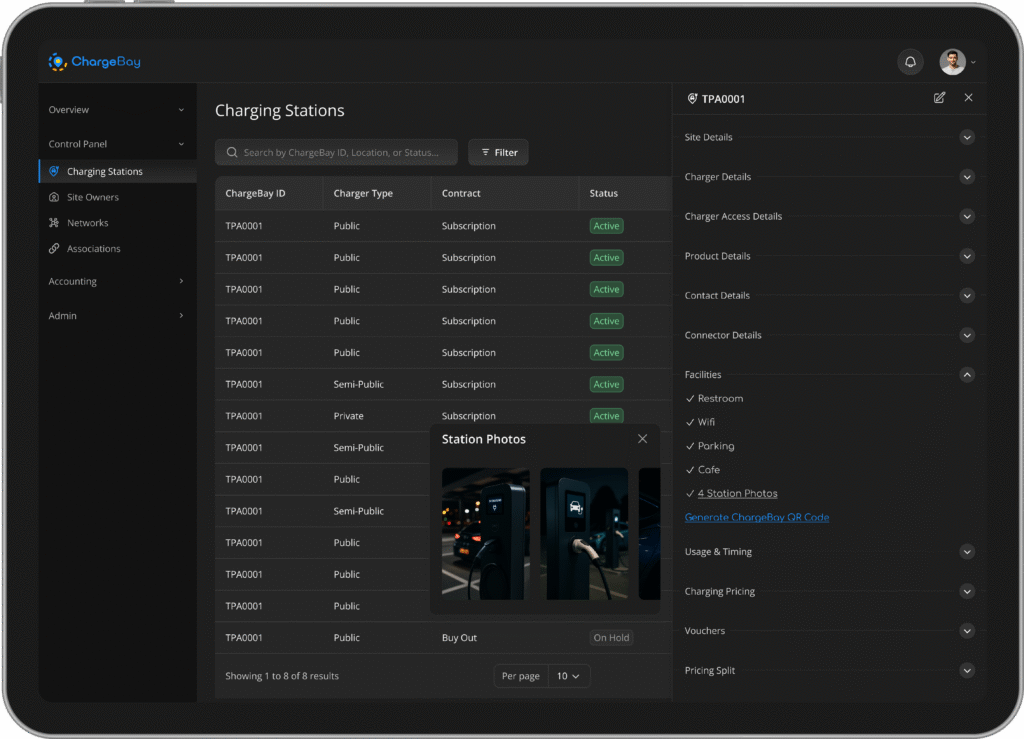Click the ChargeBay logo
The image size is (1024, 739).
(95, 62)
